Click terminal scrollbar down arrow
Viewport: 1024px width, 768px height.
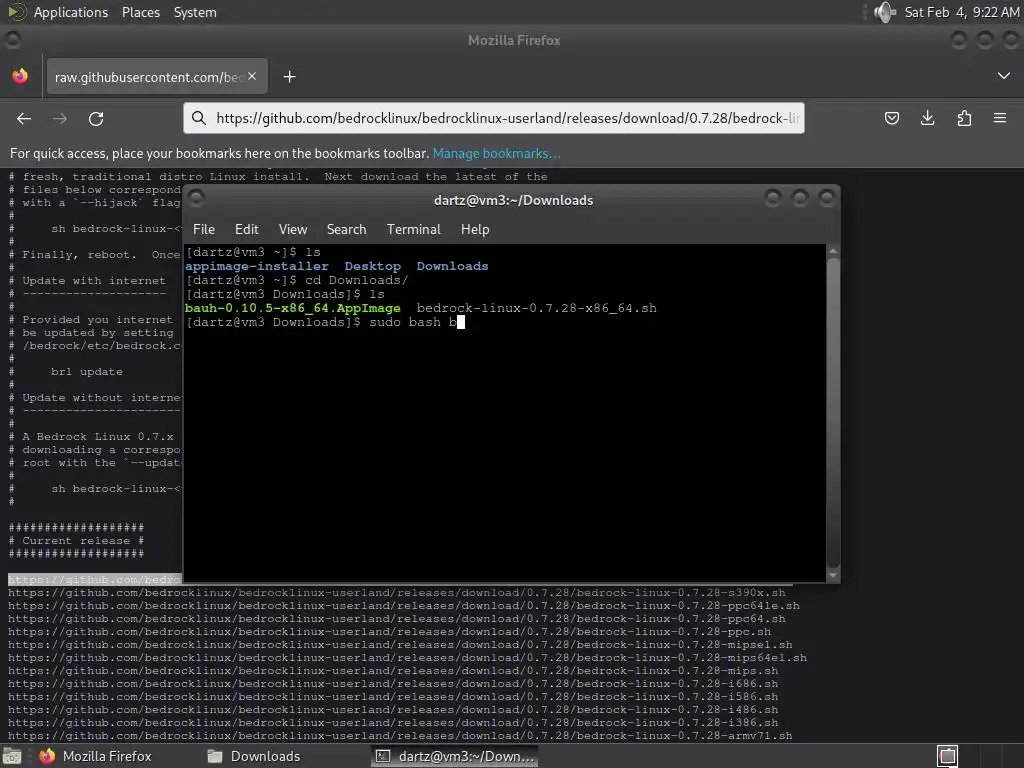[833, 575]
